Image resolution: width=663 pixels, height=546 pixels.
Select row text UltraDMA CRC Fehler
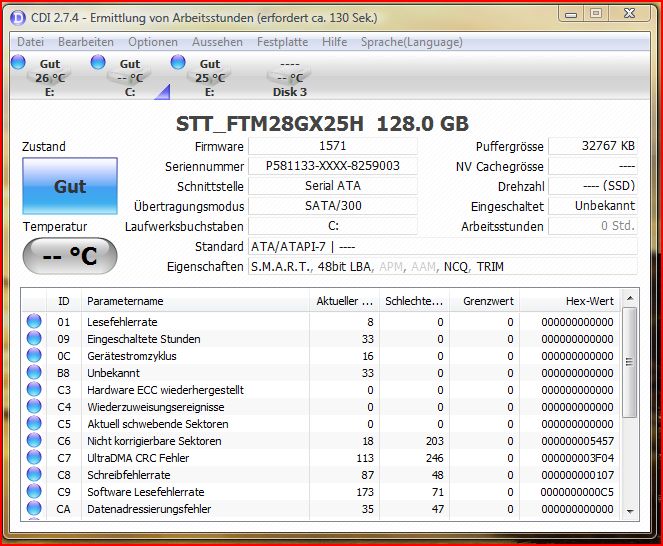pos(138,458)
